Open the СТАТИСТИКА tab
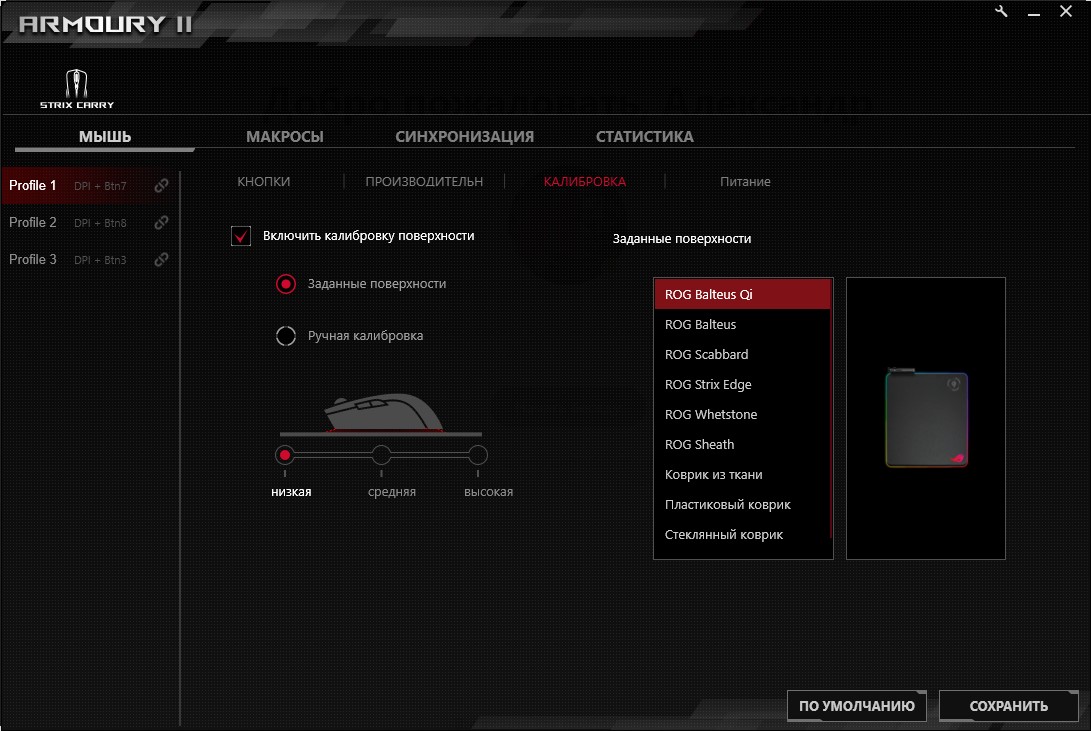The width and height of the screenshot is (1091, 731). pos(645,137)
